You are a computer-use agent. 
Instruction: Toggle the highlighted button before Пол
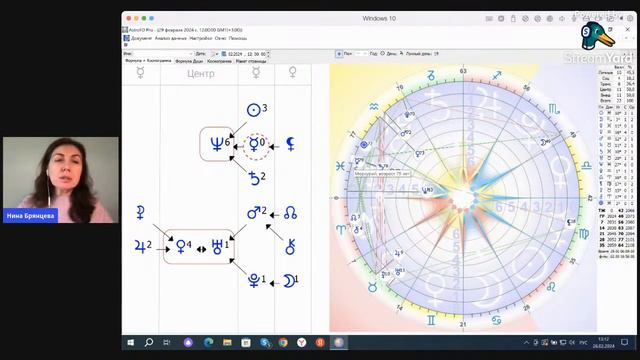pyautogui.click(x=339, y=53)
